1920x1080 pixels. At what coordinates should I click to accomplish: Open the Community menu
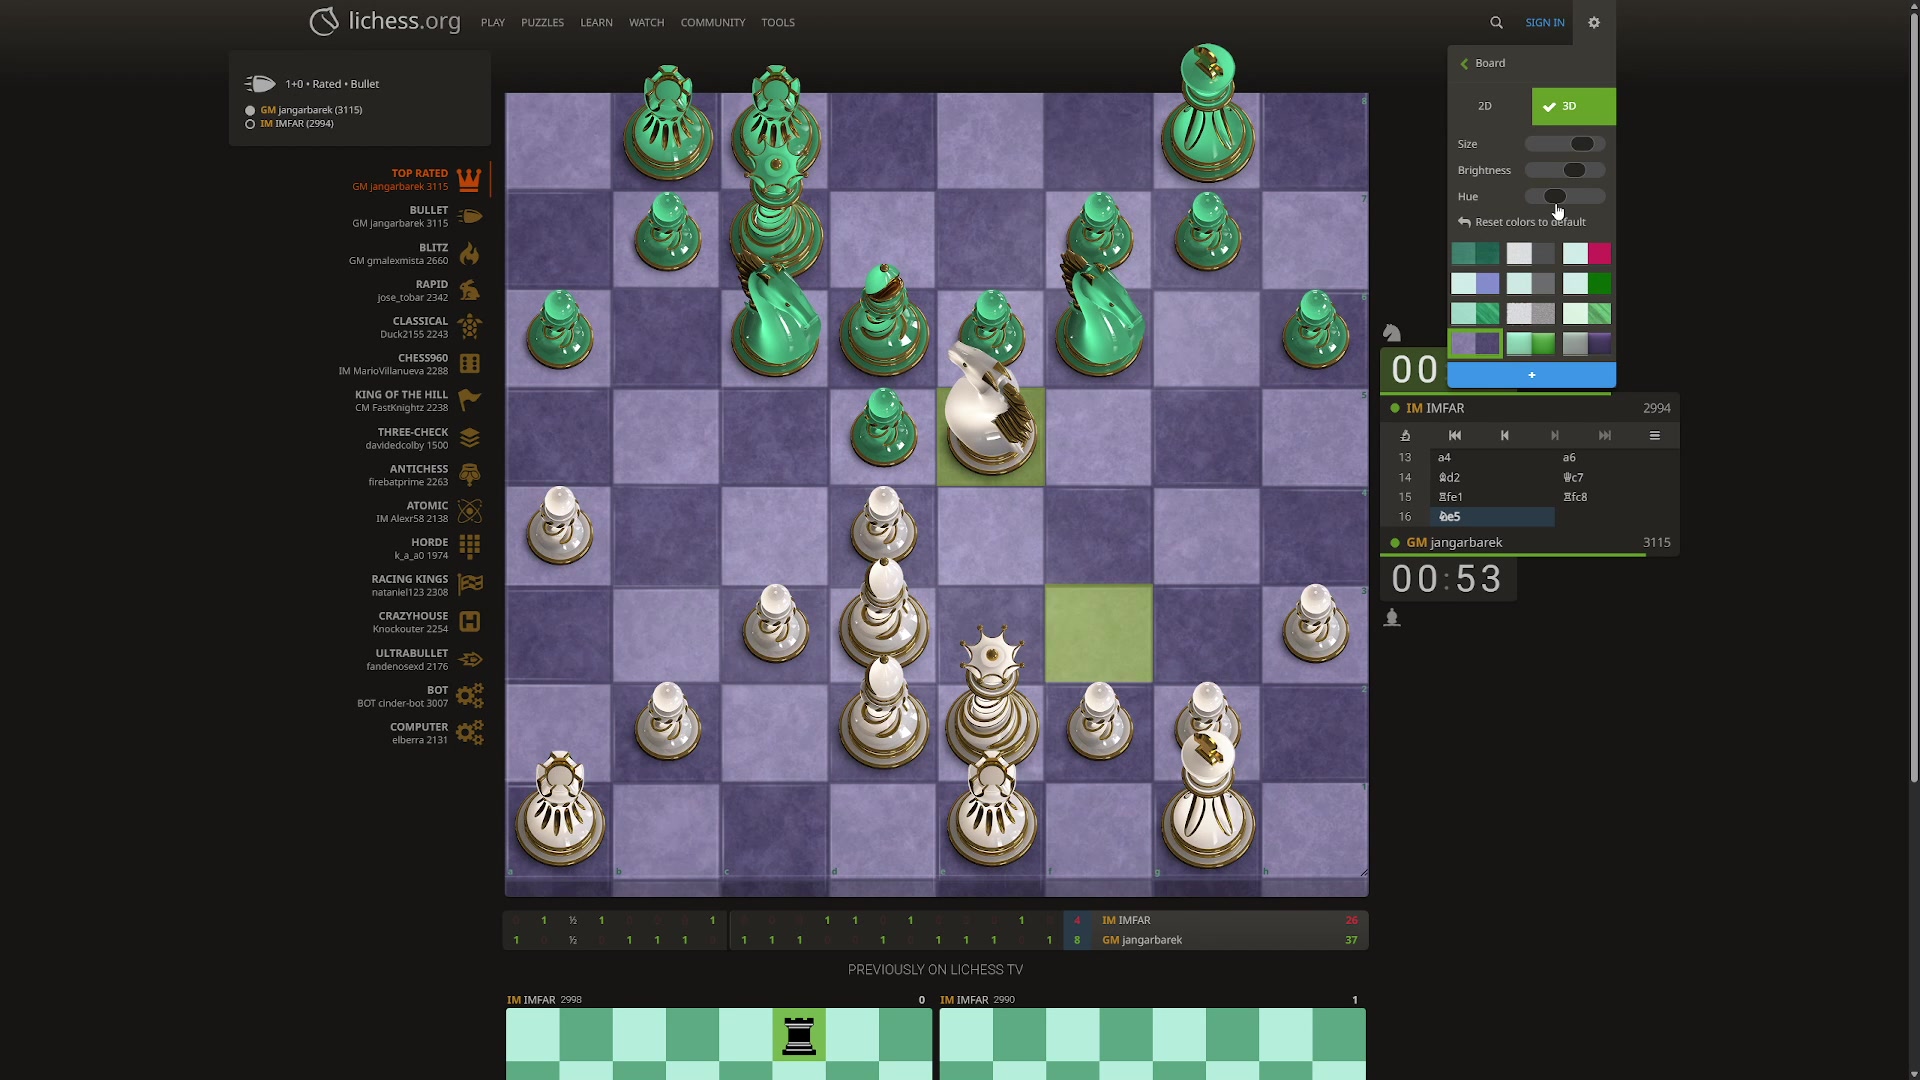(712, 22)
